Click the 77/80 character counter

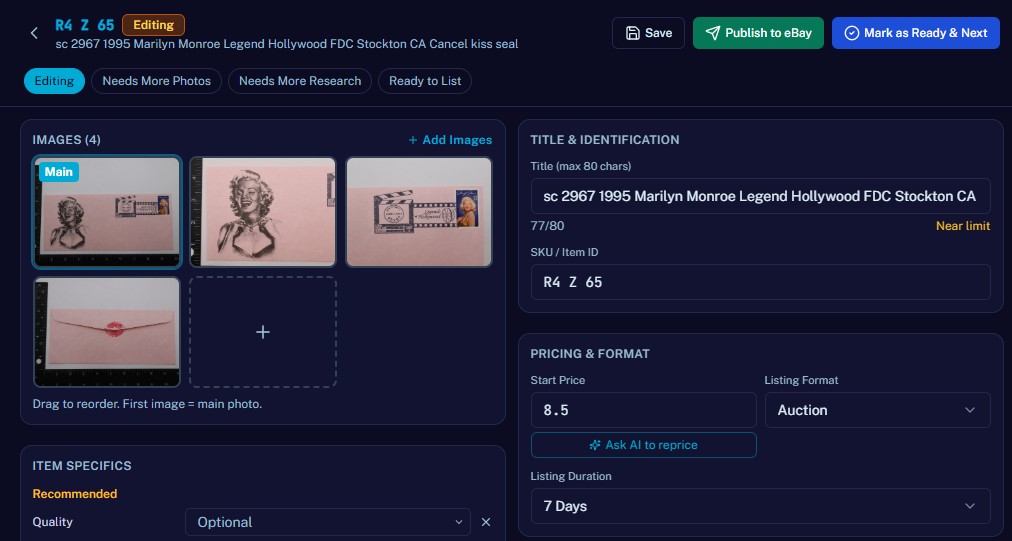(547, 226)
